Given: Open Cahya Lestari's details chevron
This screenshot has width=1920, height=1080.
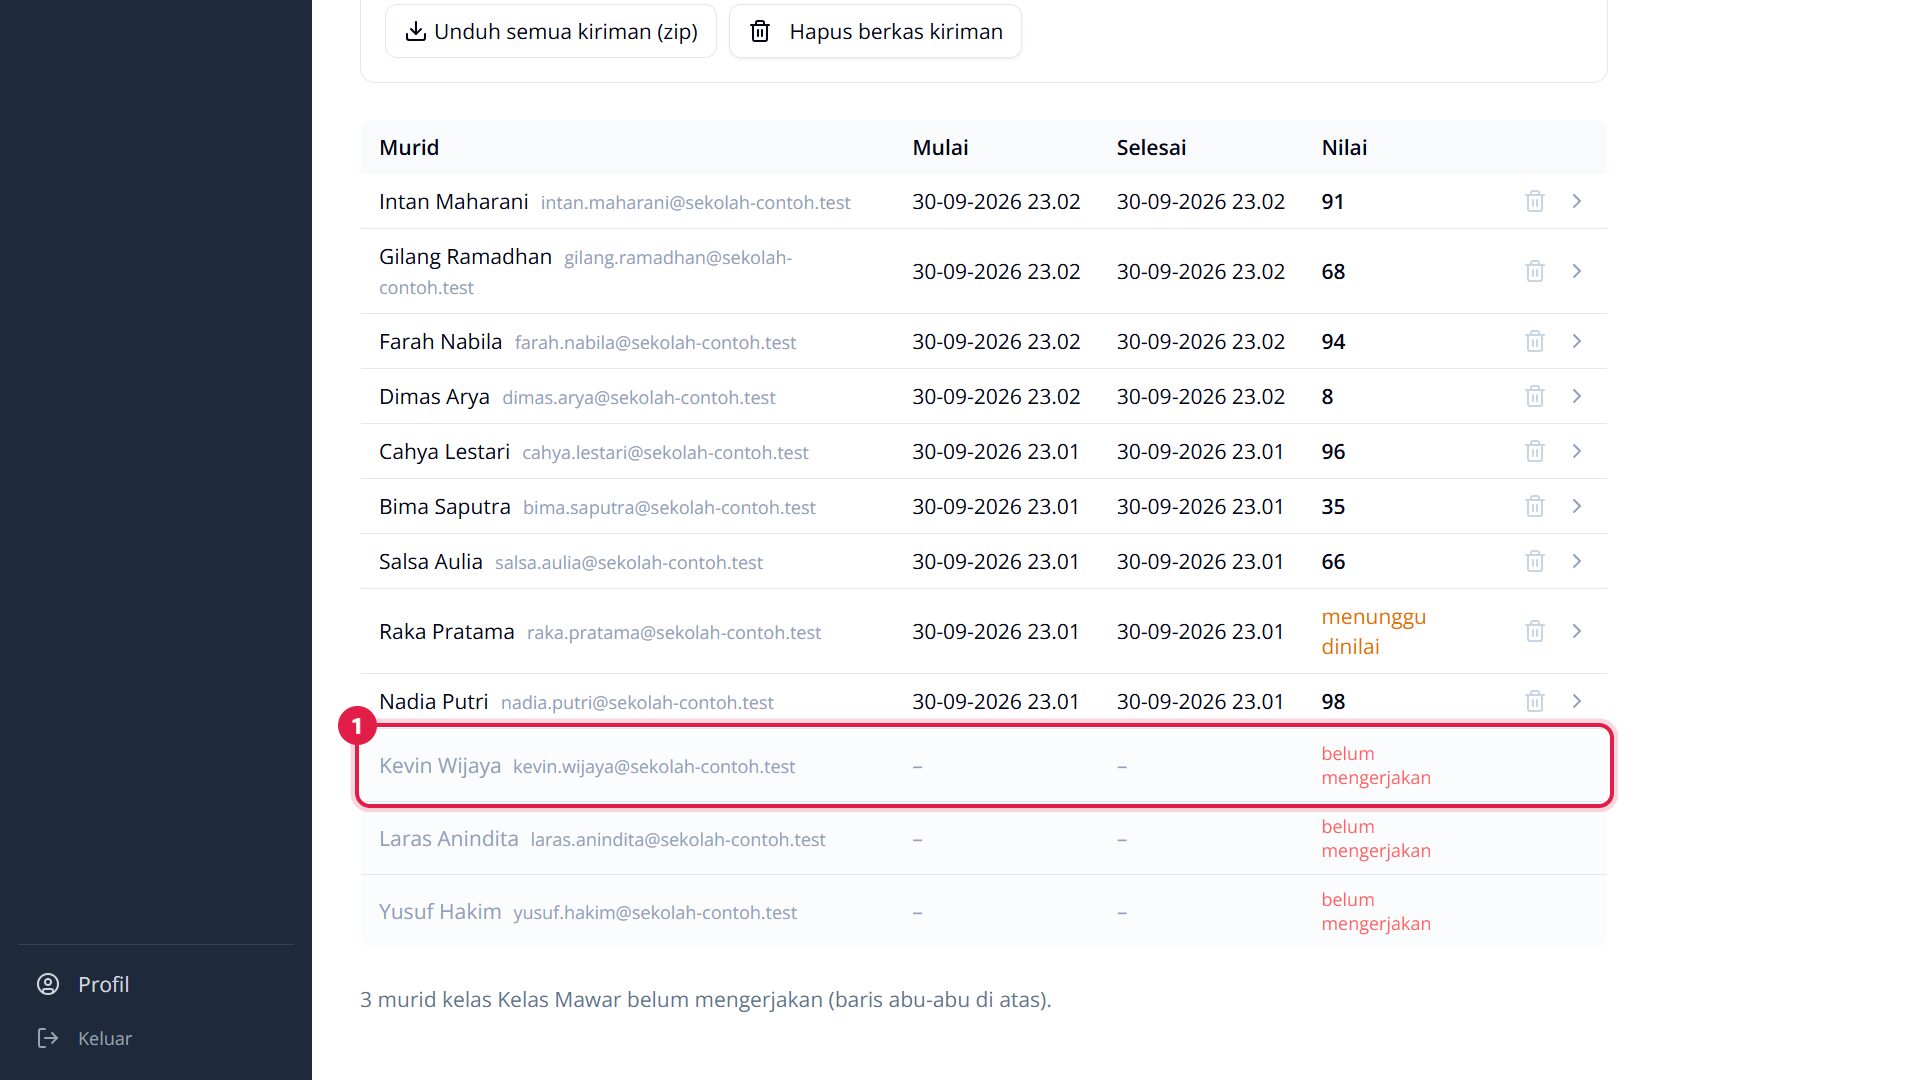Looking at the screenshot, I should [1577, 451].
